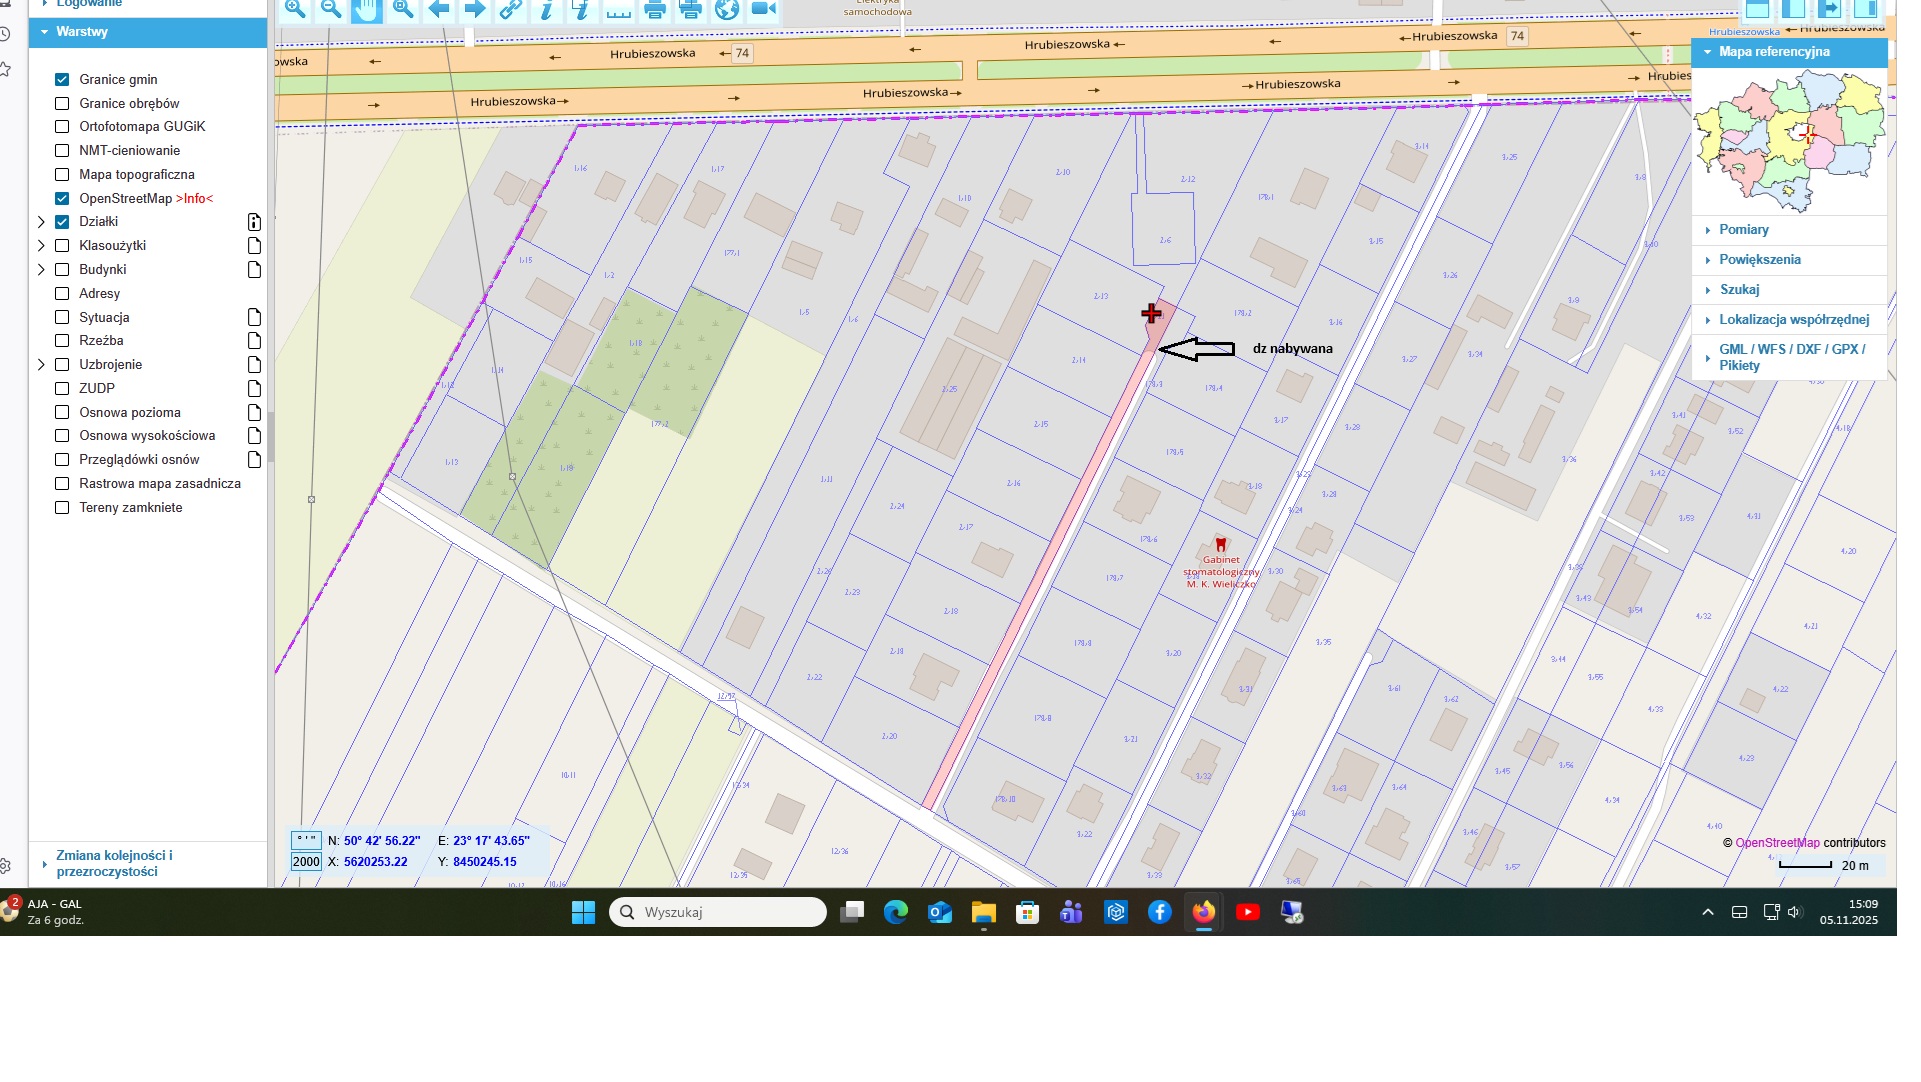
Task: Open GML / WFS / DXF / GPX / Pikiety
Action: pos(1791,357)
